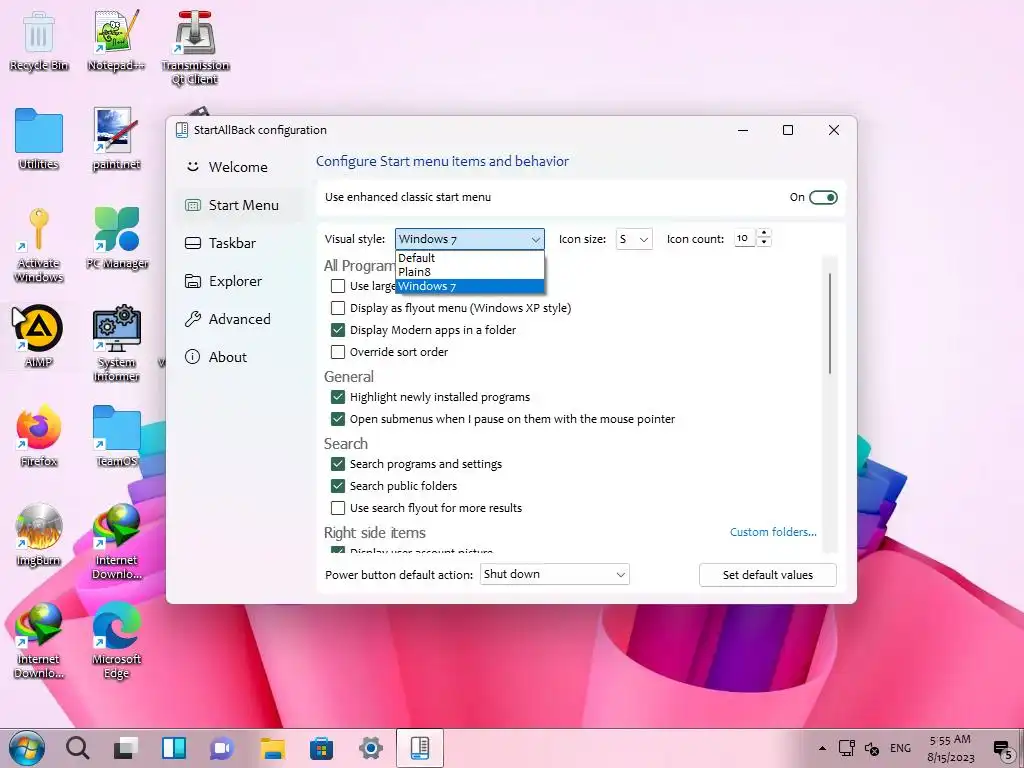
Task: Click the network tray icon
Action: tap(846, 748)
